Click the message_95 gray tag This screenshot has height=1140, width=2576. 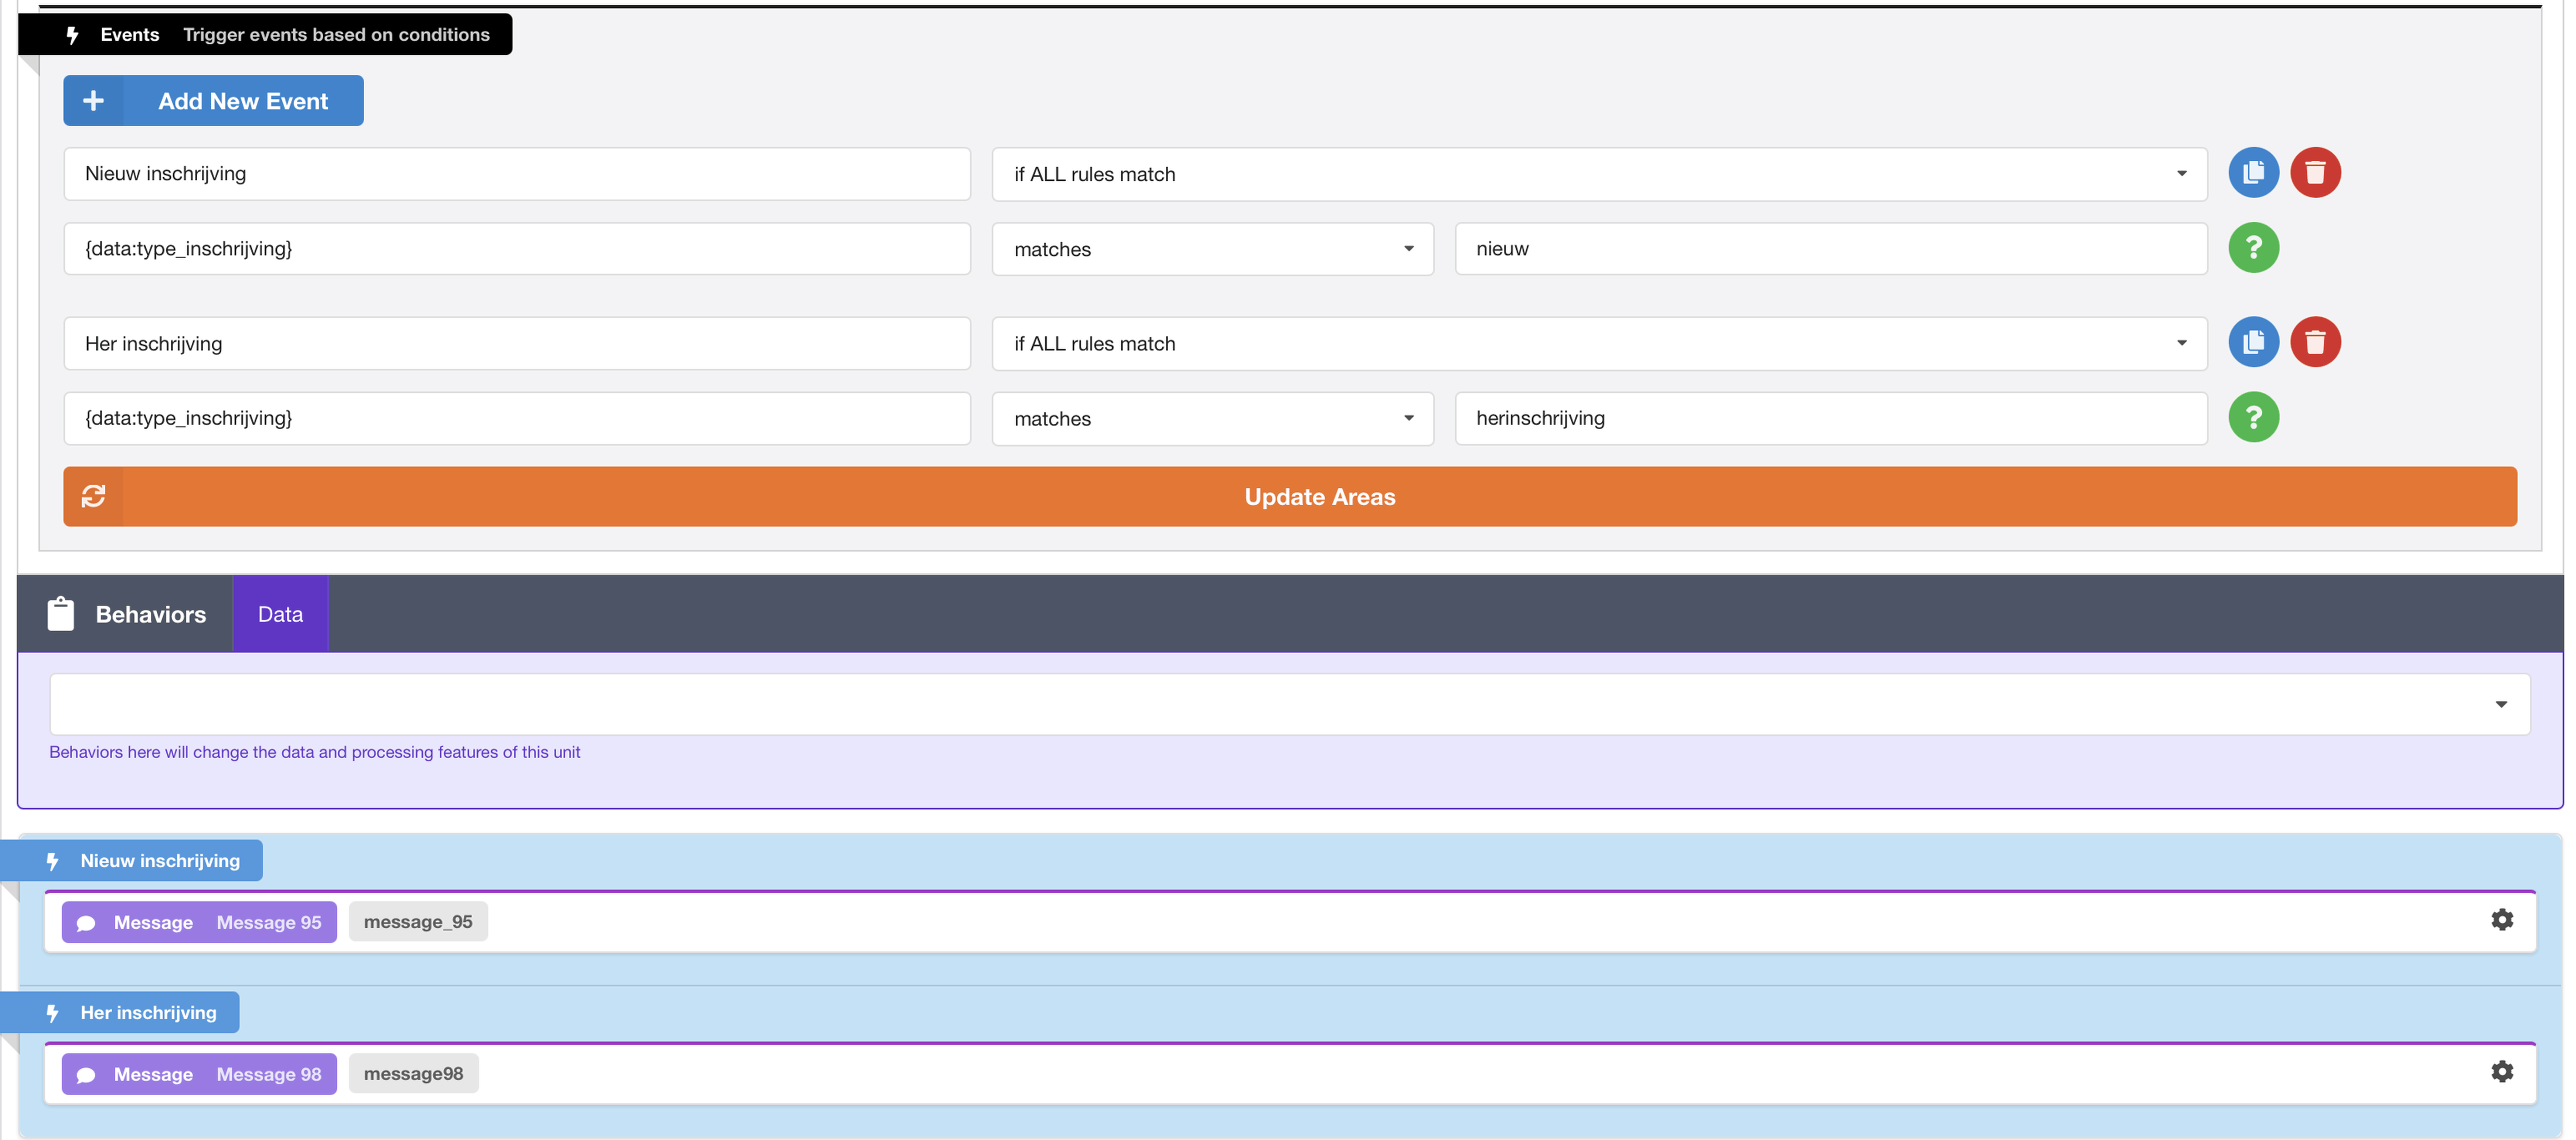pos(418,922)
